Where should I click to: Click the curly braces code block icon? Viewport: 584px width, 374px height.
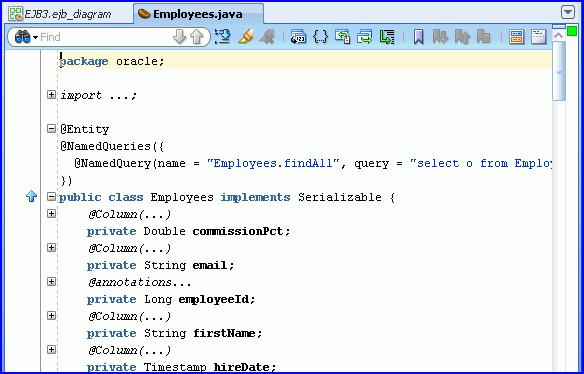click(320, 37)
